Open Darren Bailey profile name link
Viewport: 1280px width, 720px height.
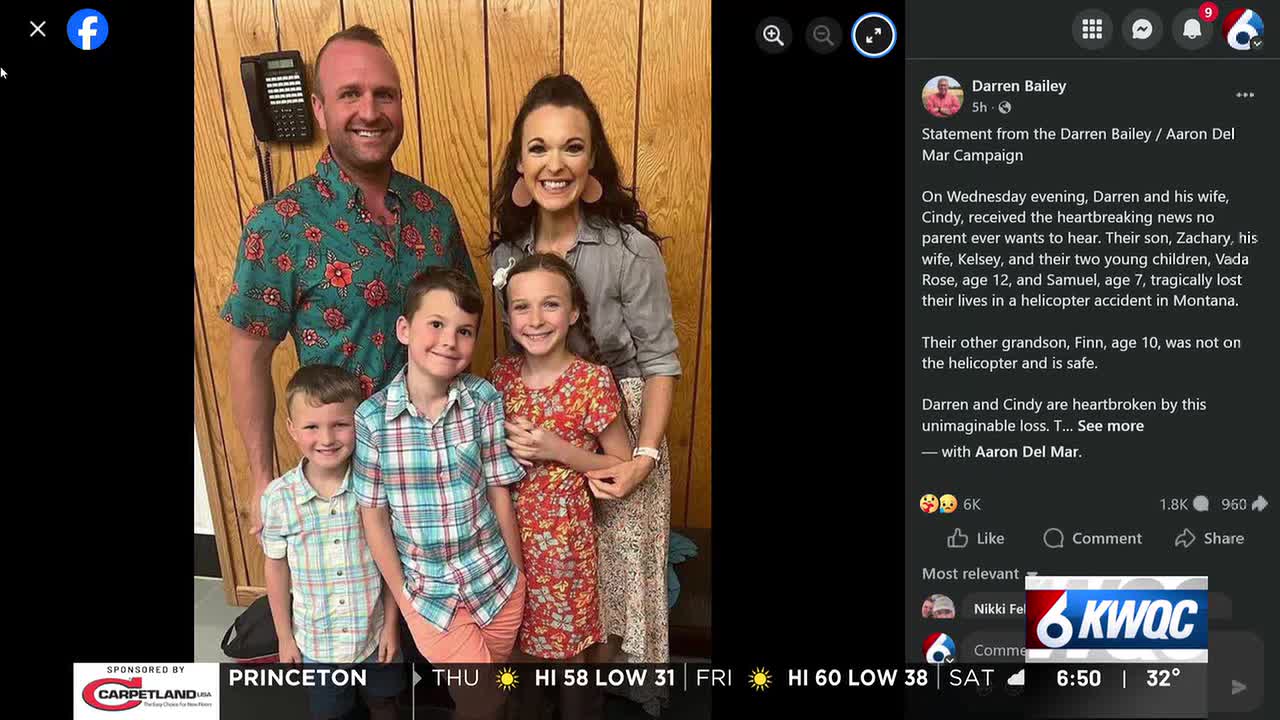pyautogui.click(x=1019, y=86)
